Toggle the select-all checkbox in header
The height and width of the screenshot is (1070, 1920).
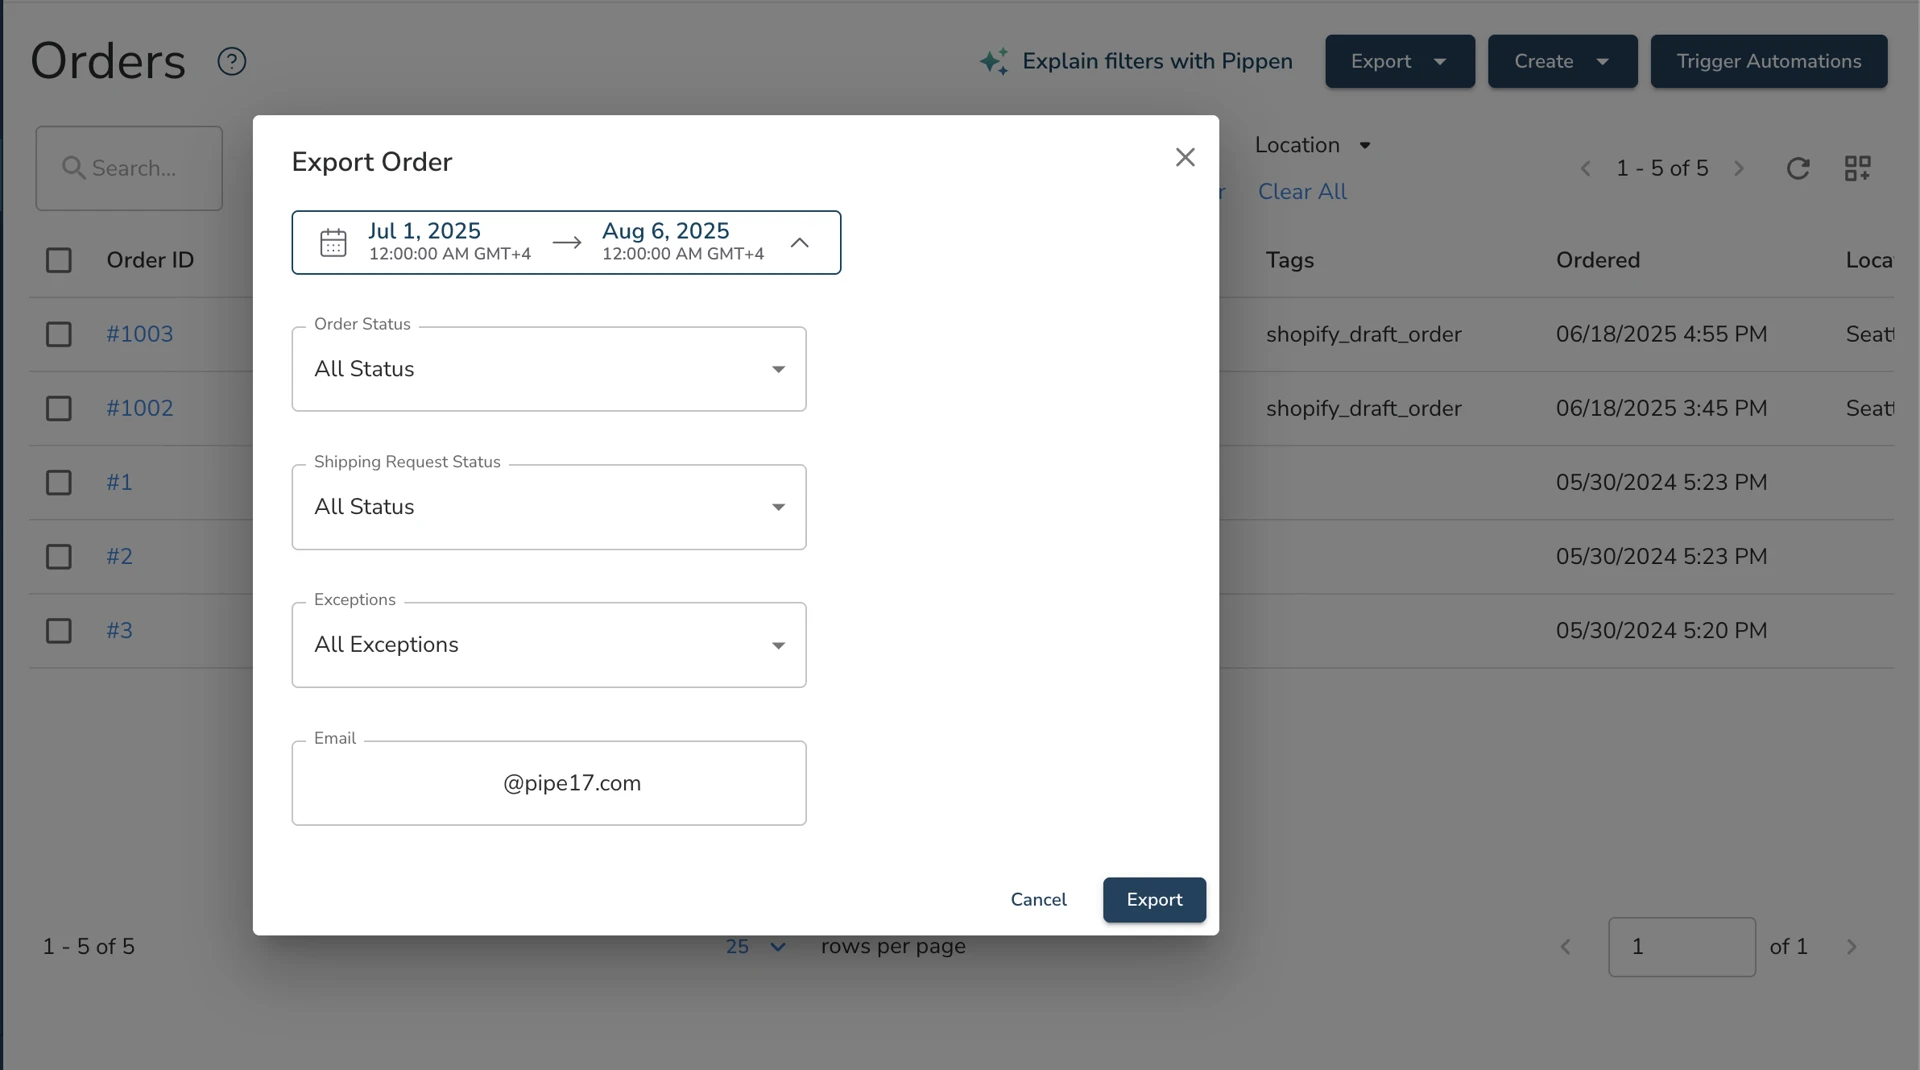(59, 260)
